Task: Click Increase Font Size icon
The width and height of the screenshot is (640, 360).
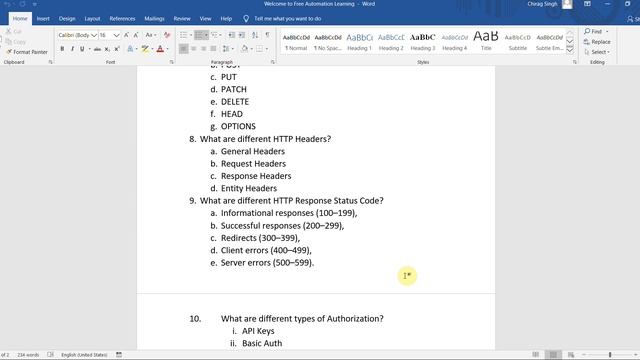Action: (x=126, y=35)
